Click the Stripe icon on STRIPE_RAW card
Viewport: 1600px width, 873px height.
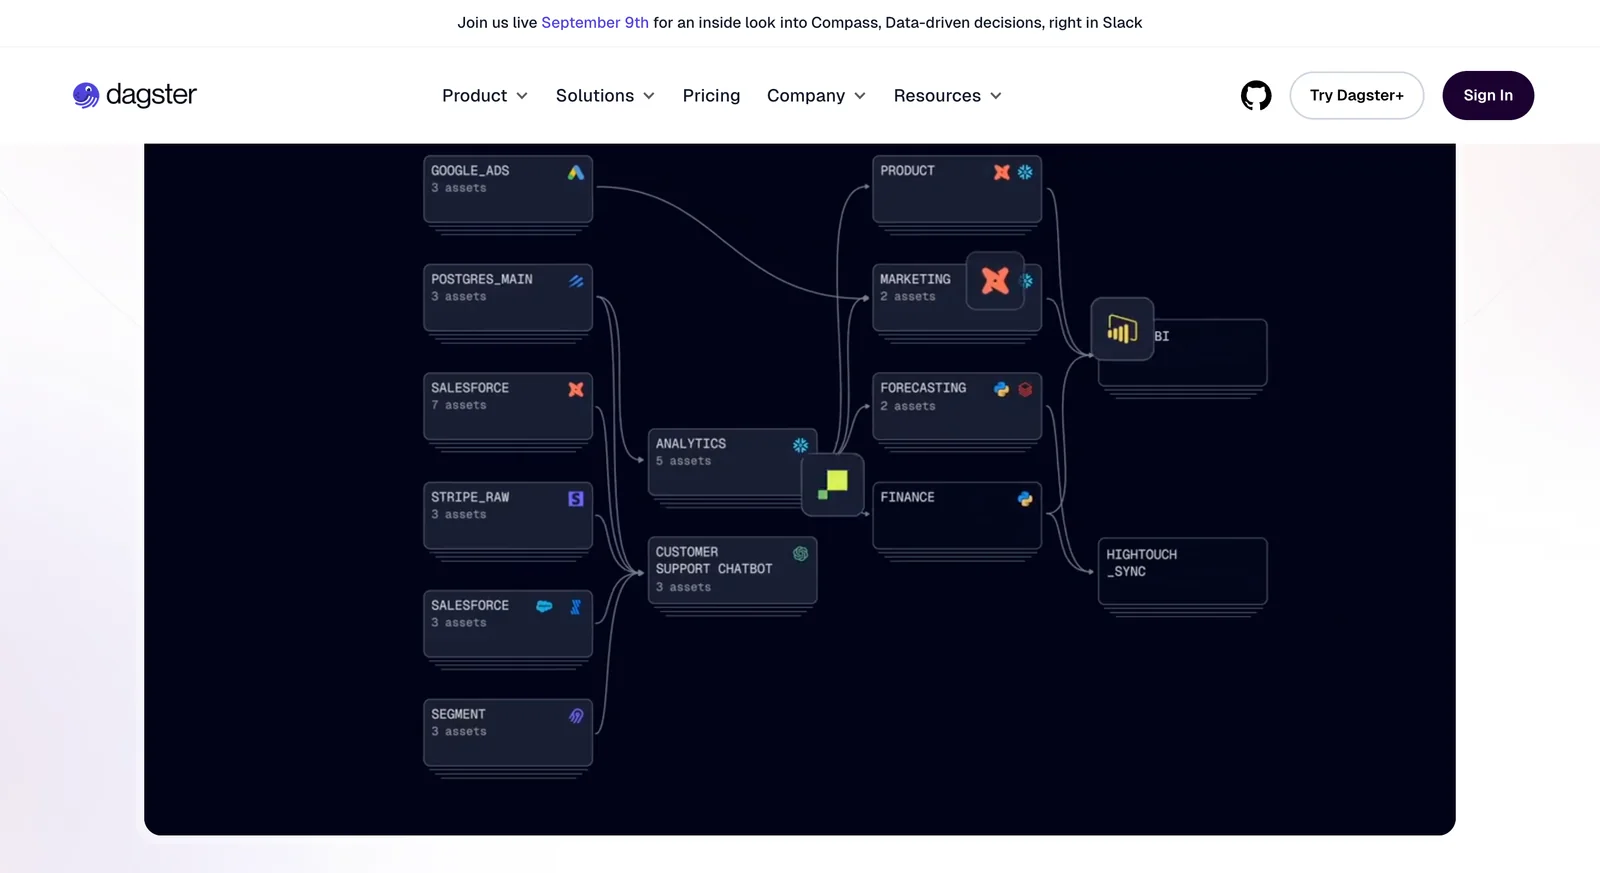click(576, 498)
